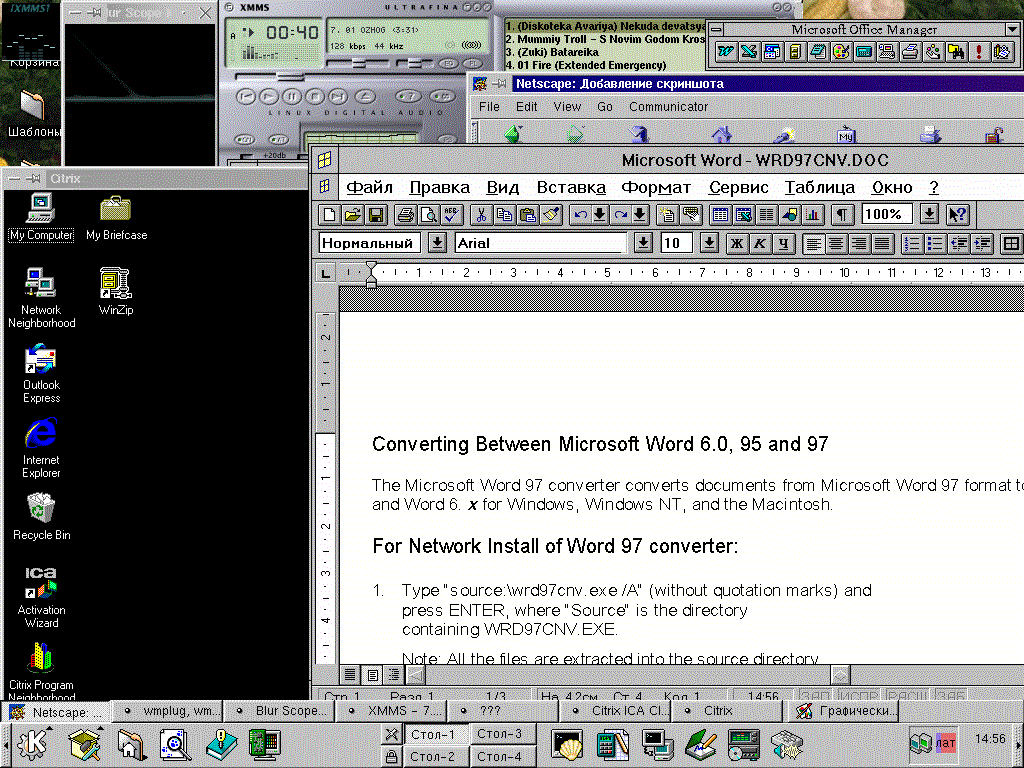Save the document using the floppy icon

[376, 214]
